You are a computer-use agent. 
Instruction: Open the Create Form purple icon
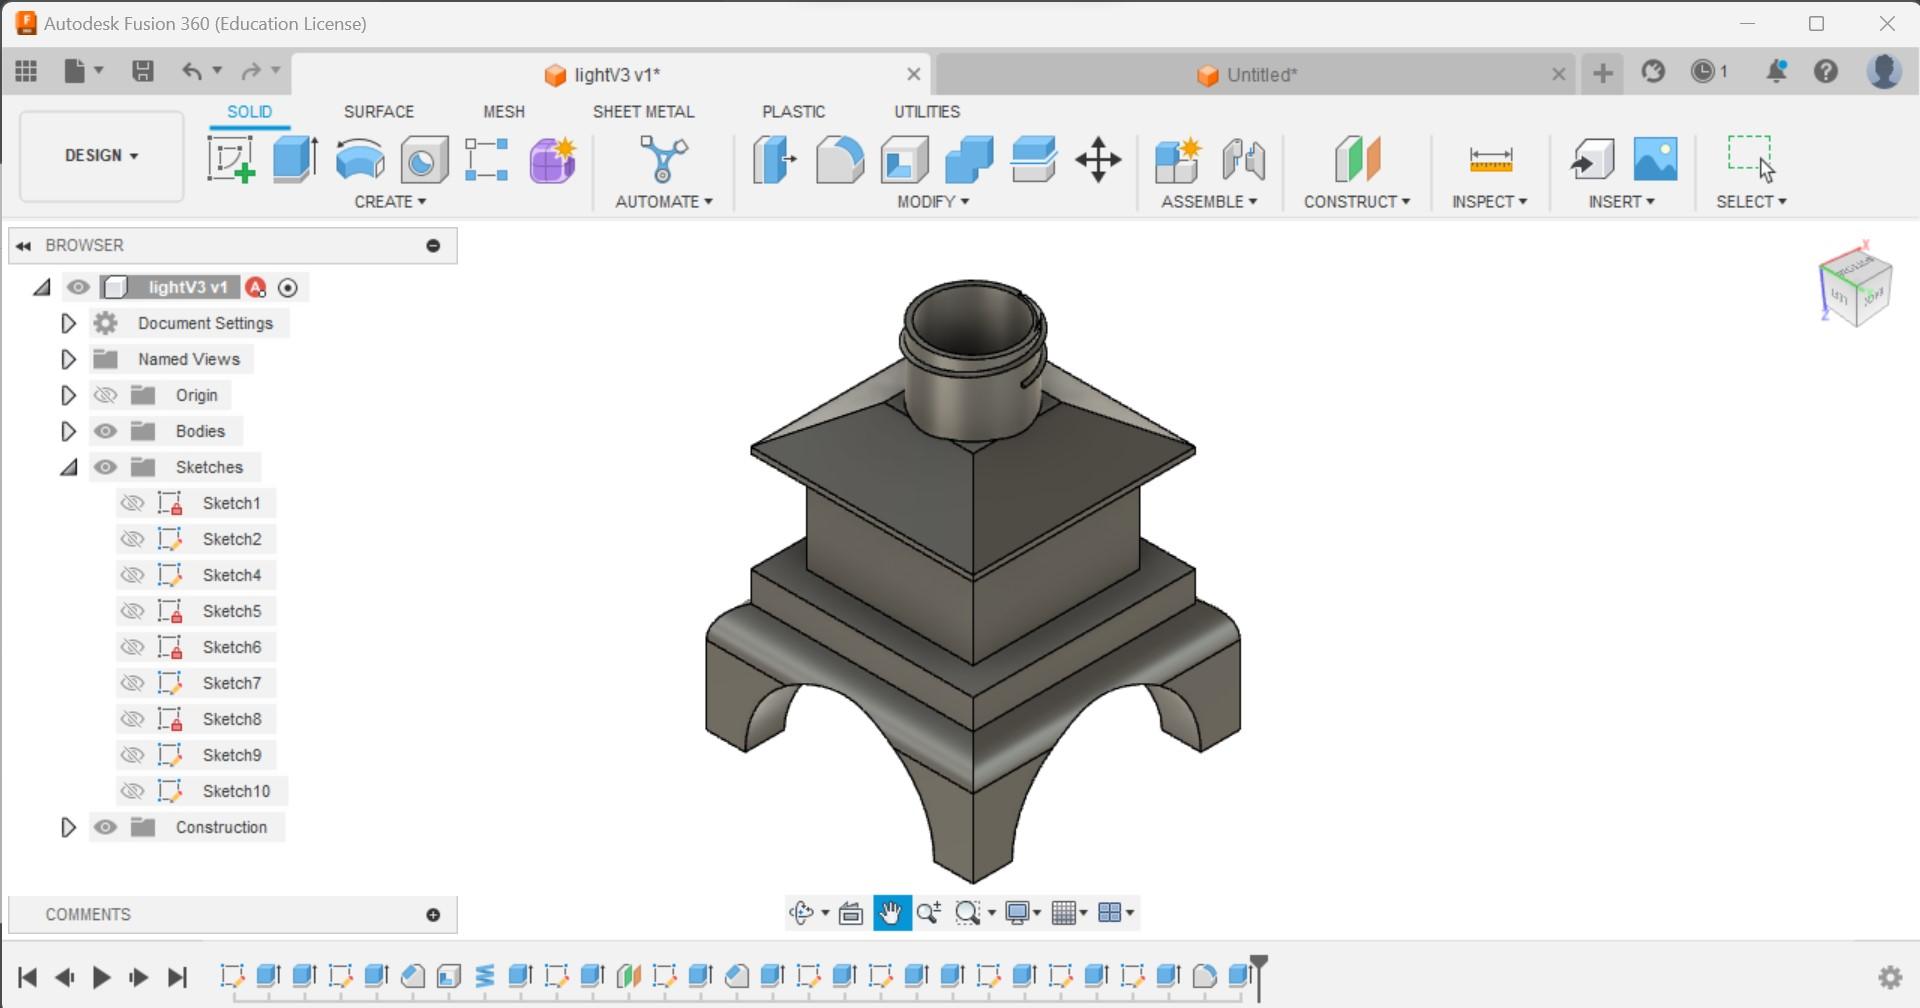[552, 160]
